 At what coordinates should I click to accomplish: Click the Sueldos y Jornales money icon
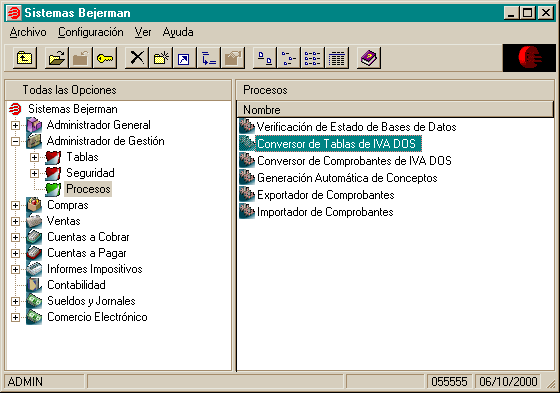pyautogui.click(x=34, y=301)
